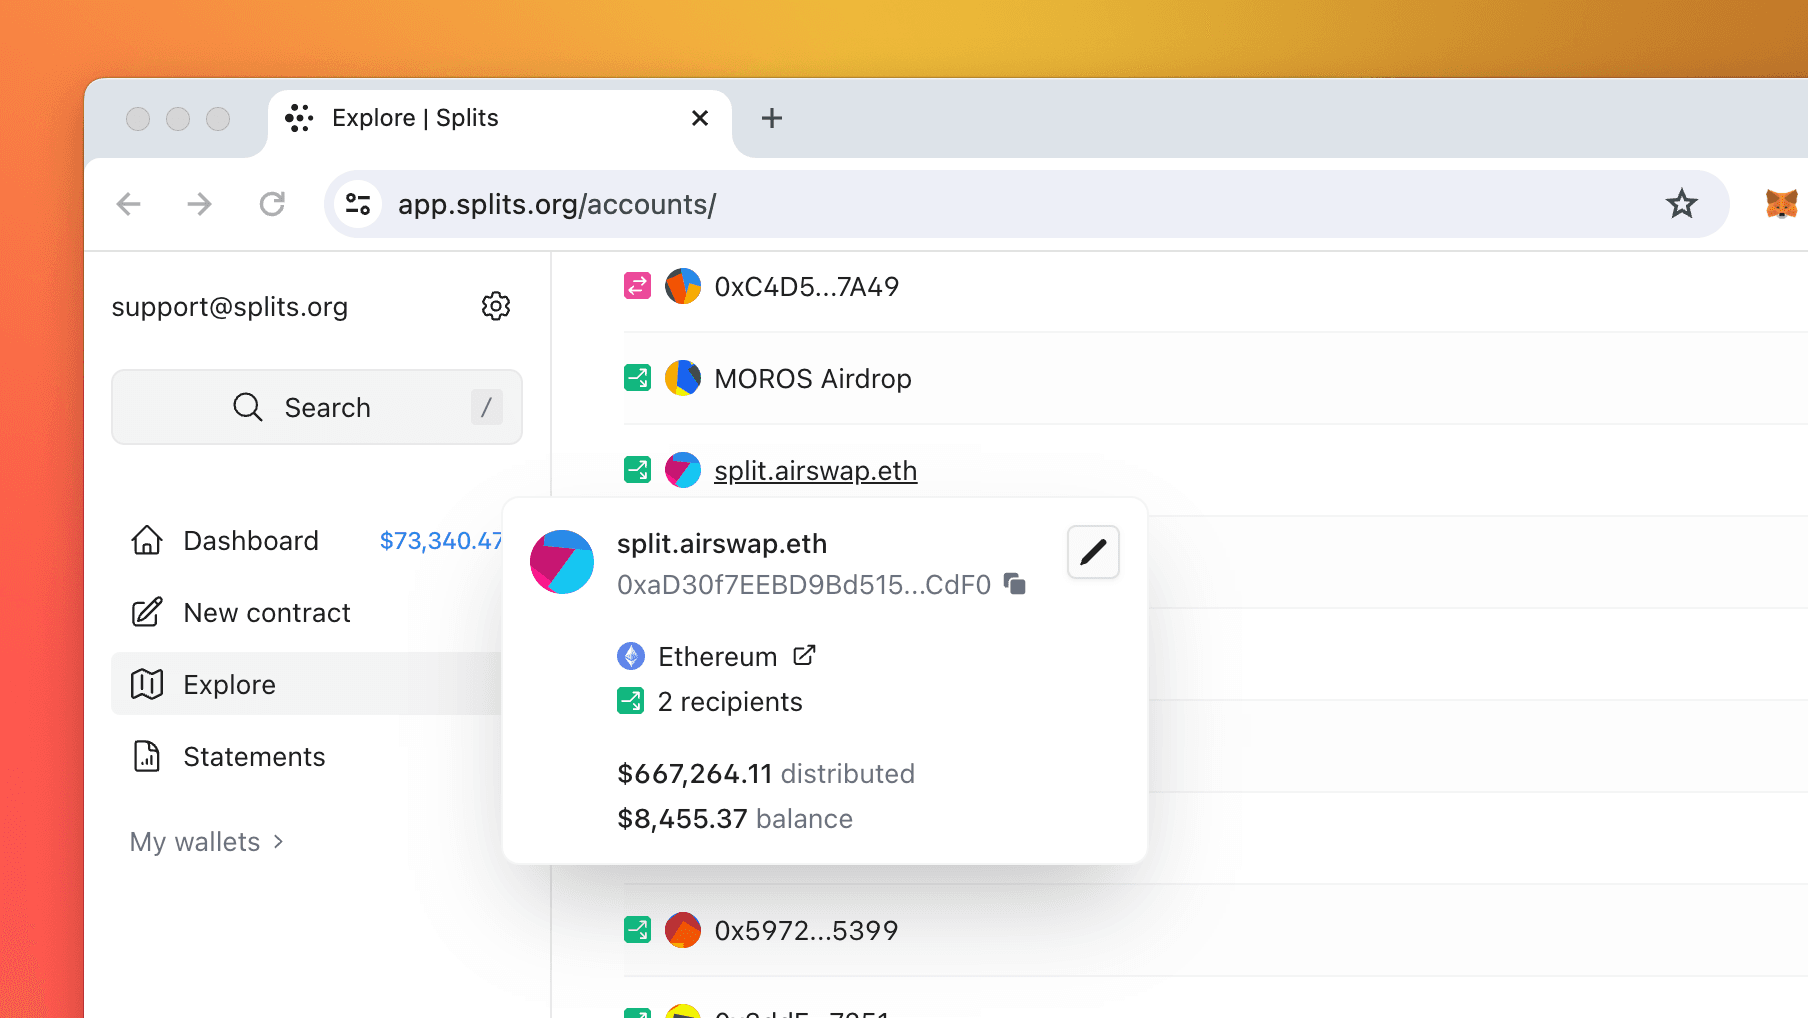Select the Explore navigation item
This screenshot has height=1018, width=1808.
coord(229,684)
